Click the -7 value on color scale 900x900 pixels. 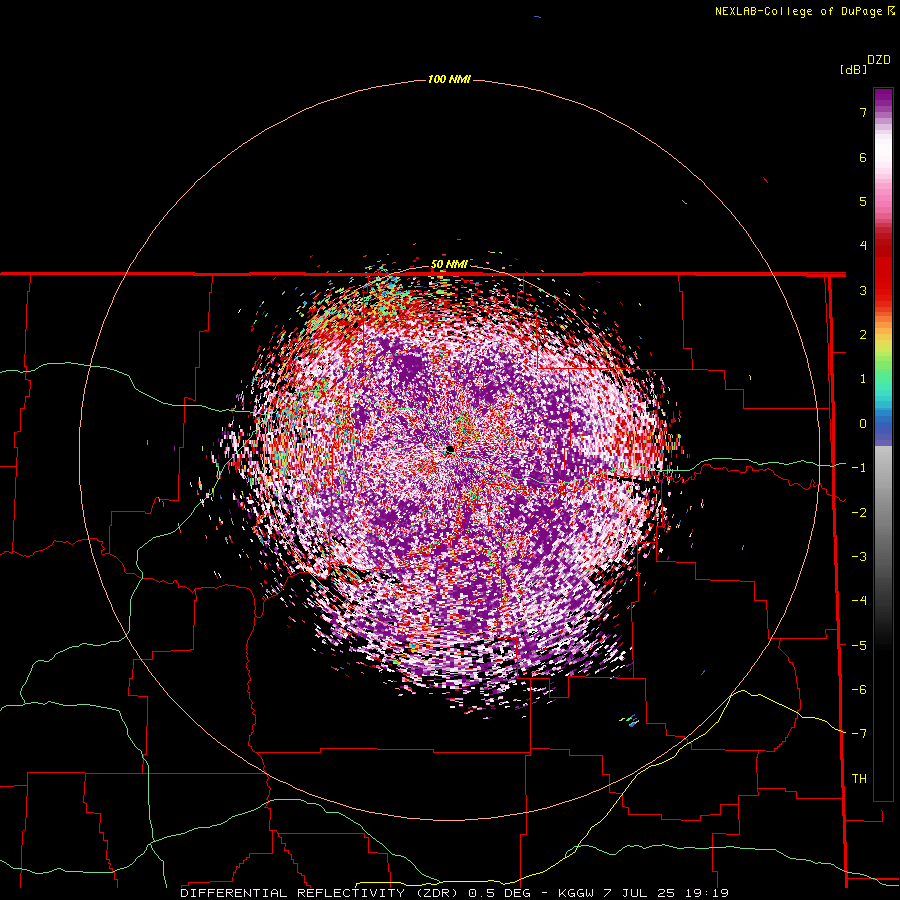point(859,734)
